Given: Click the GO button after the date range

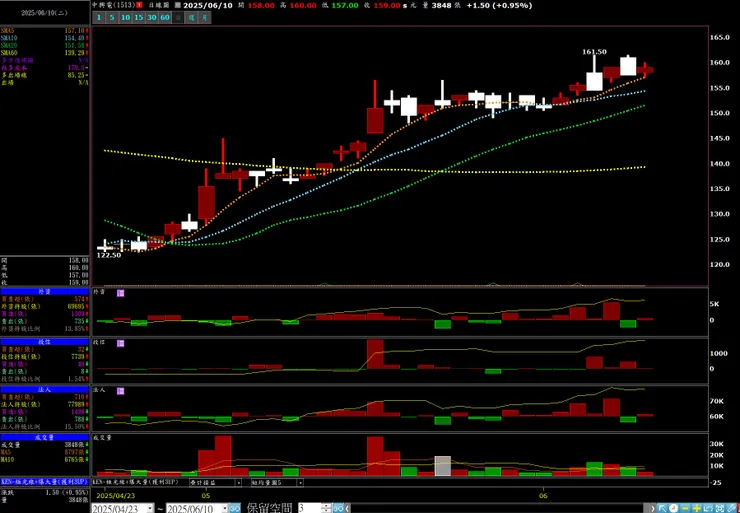Looking at the screenshot, I should tap(235, 508).
